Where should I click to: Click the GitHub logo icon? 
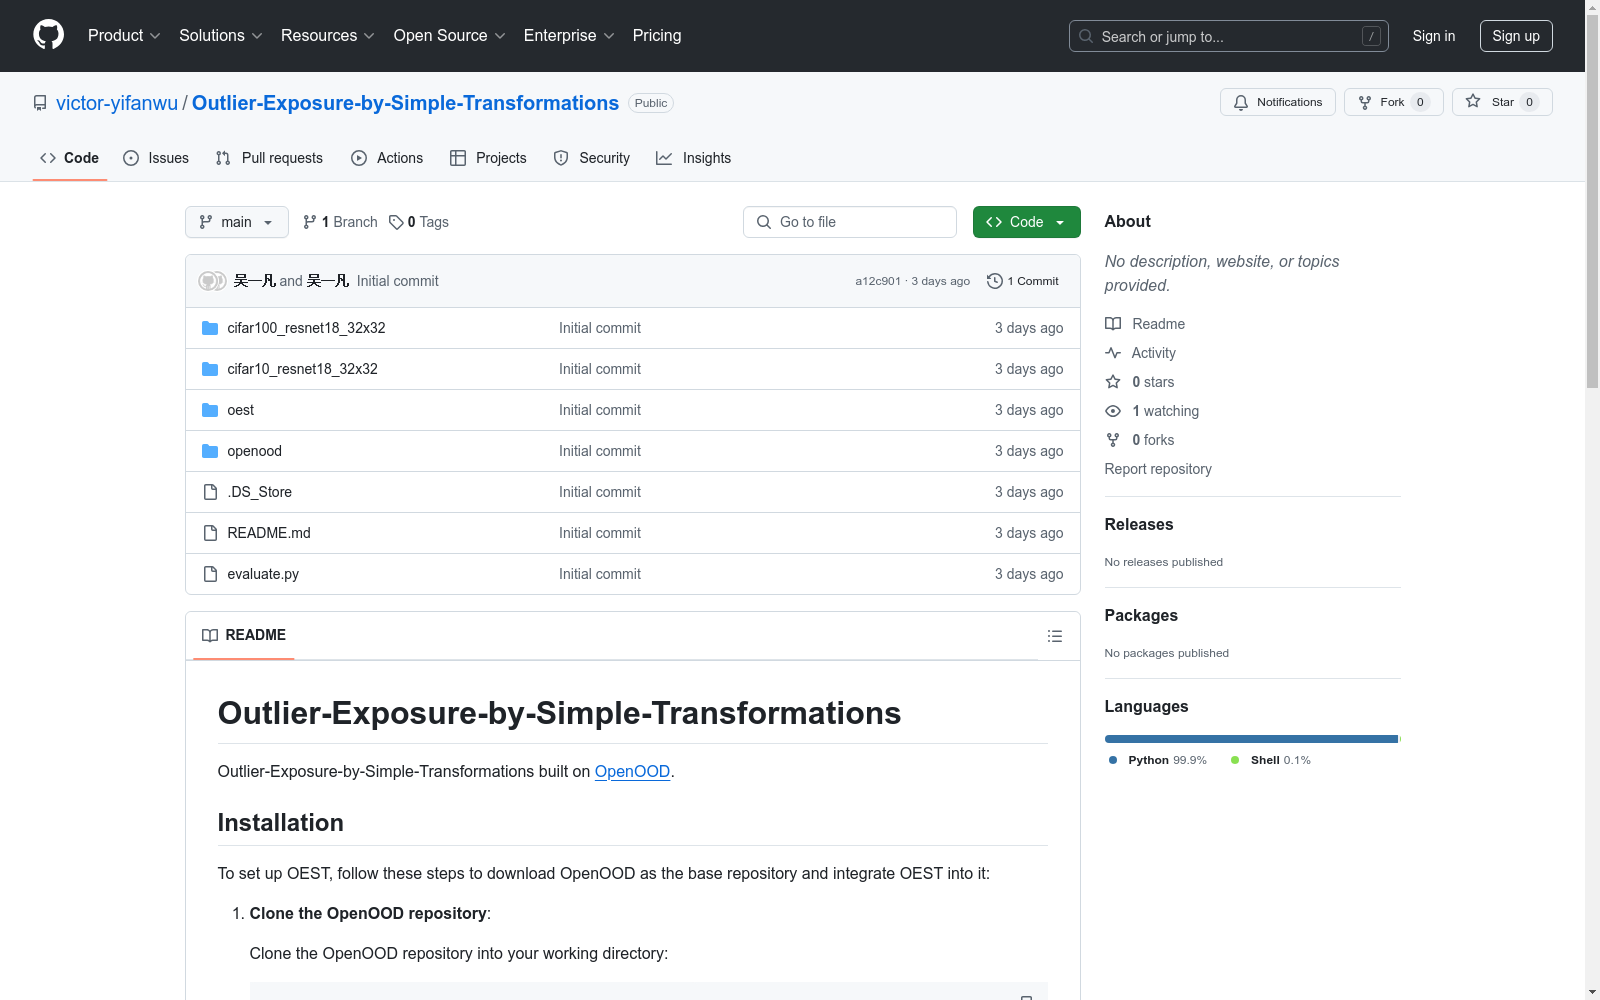tap(48, 35)
